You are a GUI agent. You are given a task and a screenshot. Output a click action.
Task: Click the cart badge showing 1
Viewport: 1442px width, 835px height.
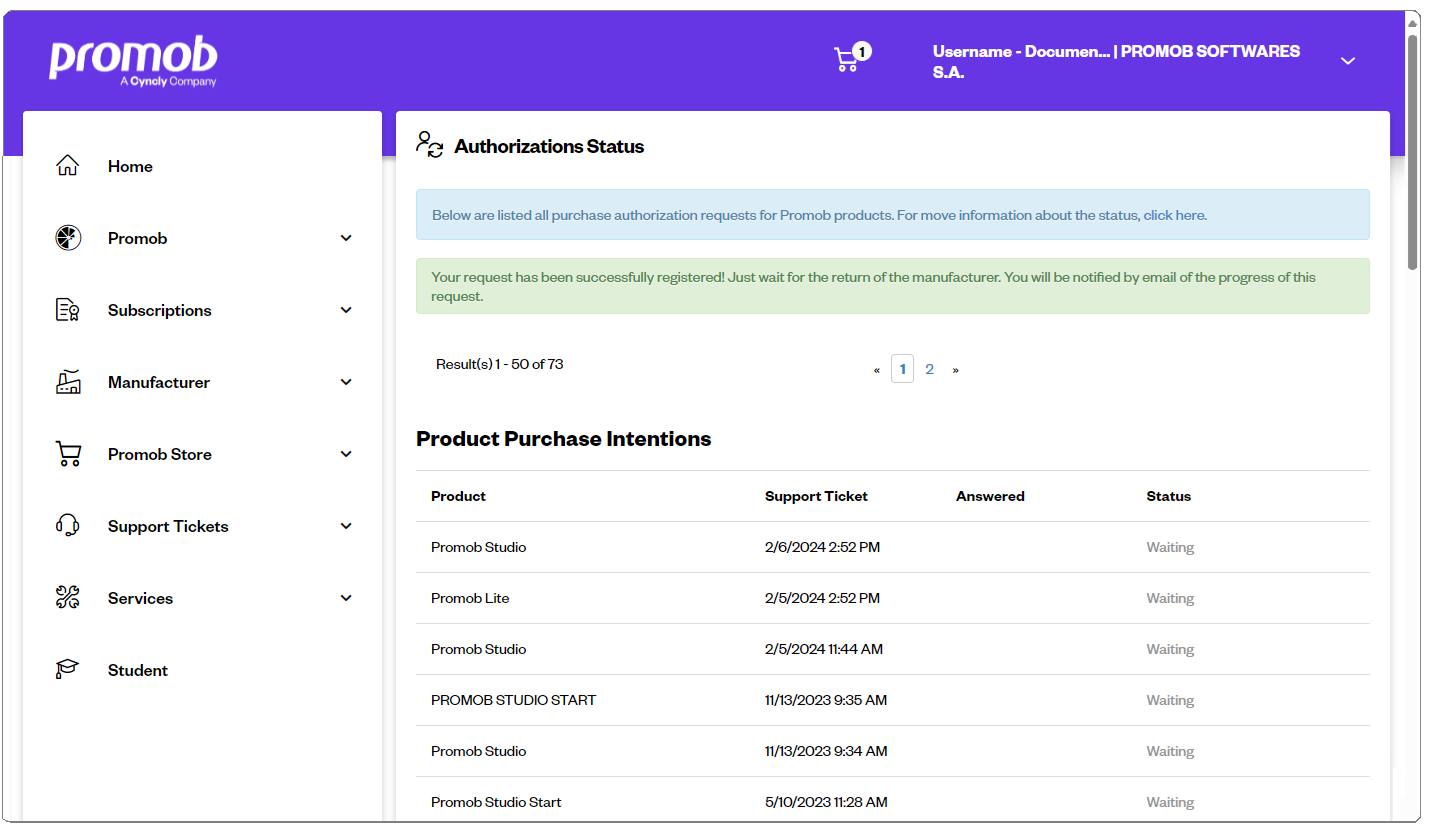pos(863,51)
